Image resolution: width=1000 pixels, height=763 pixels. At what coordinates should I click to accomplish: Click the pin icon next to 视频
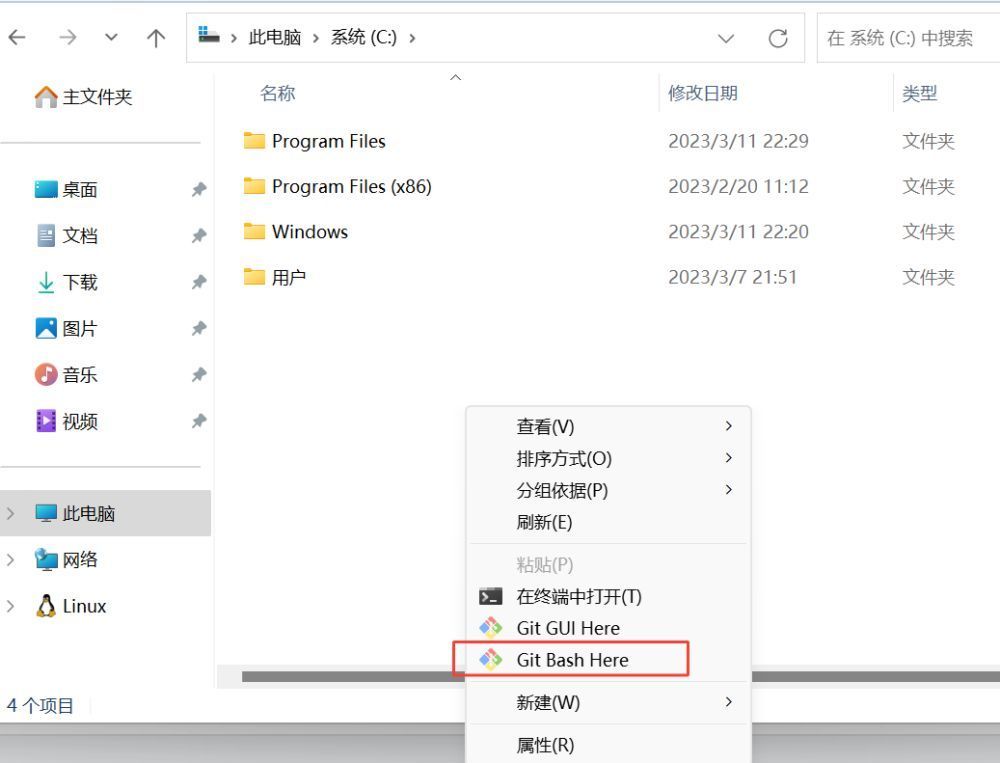tap(199, 421)
